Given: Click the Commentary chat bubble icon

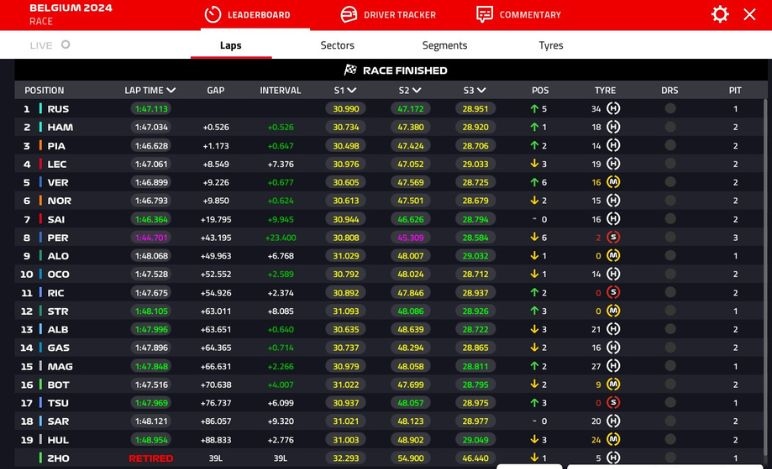Looking at the screenshot, I should 485,14.
